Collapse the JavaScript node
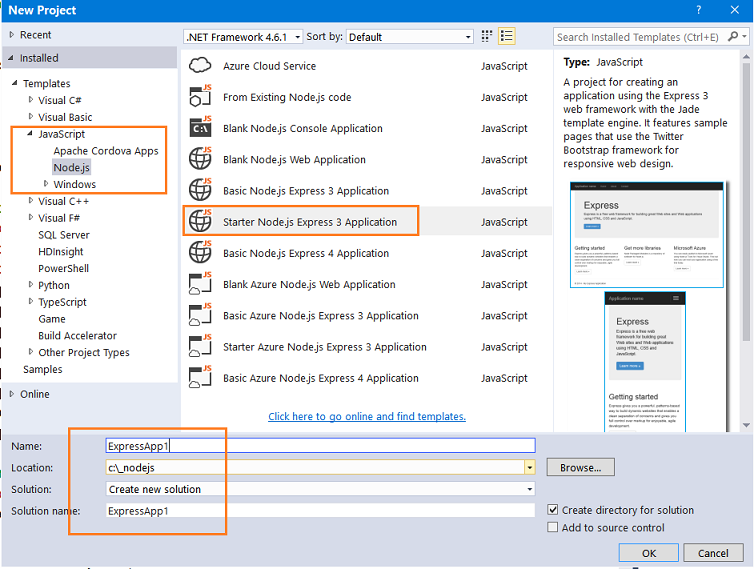Viewport: 754px width, 569px height. [30, 133]
